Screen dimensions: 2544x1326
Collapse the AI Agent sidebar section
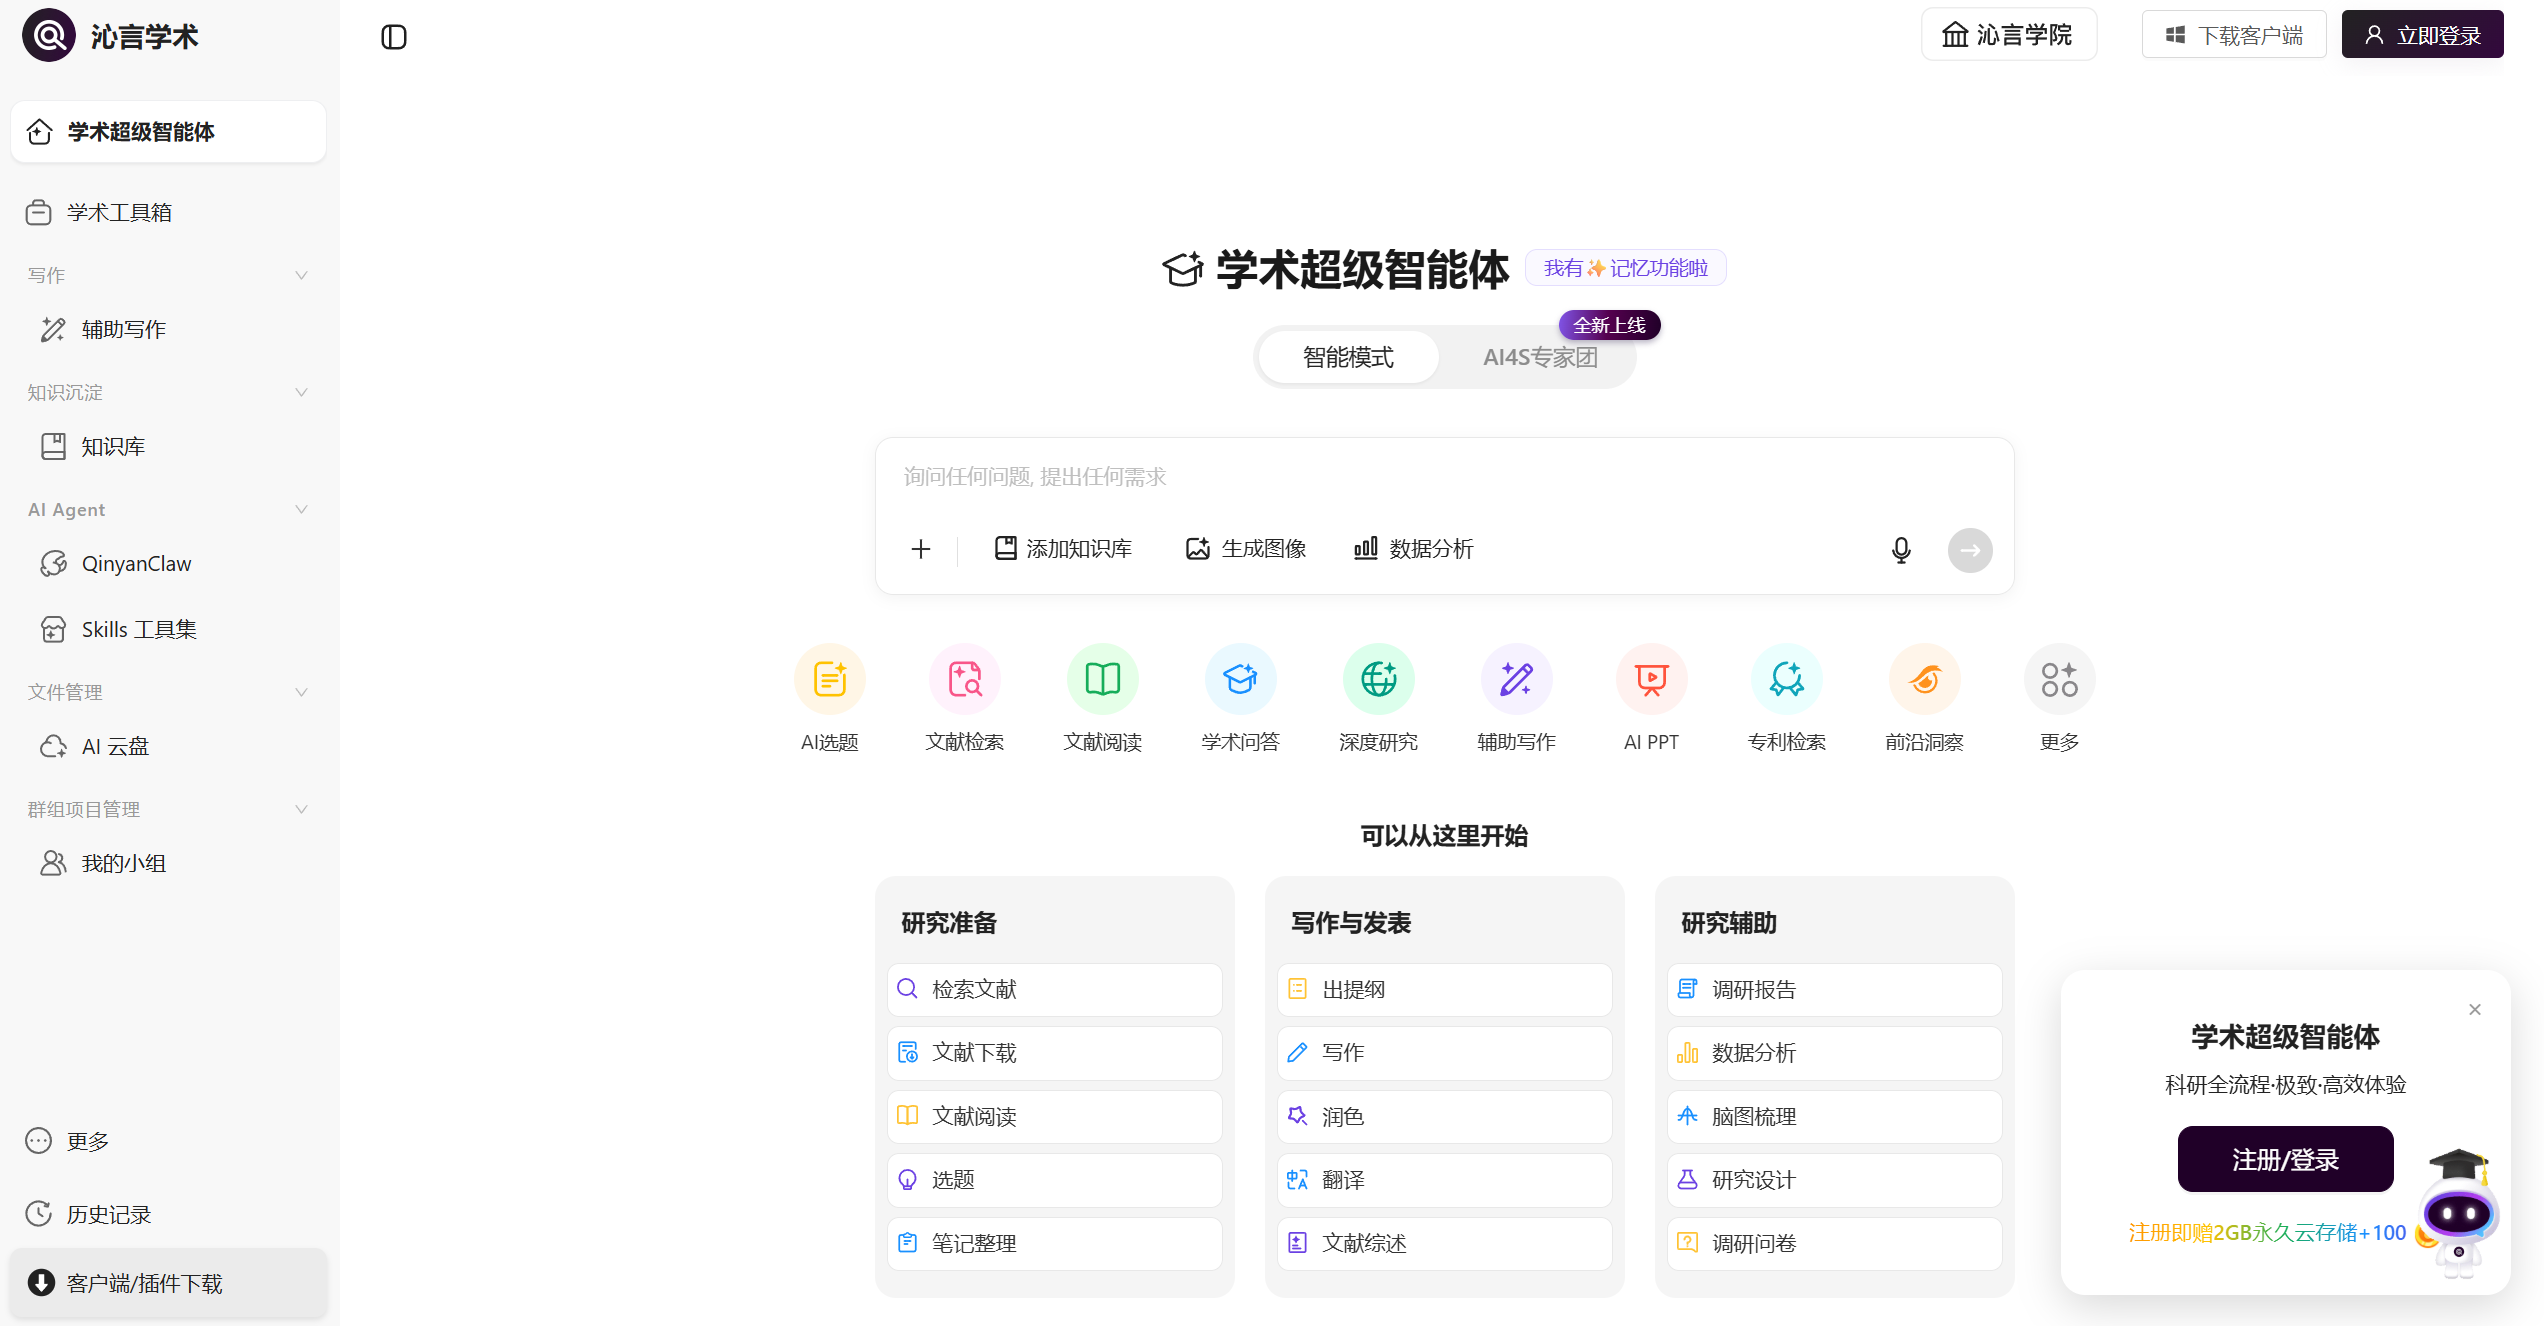301,509
